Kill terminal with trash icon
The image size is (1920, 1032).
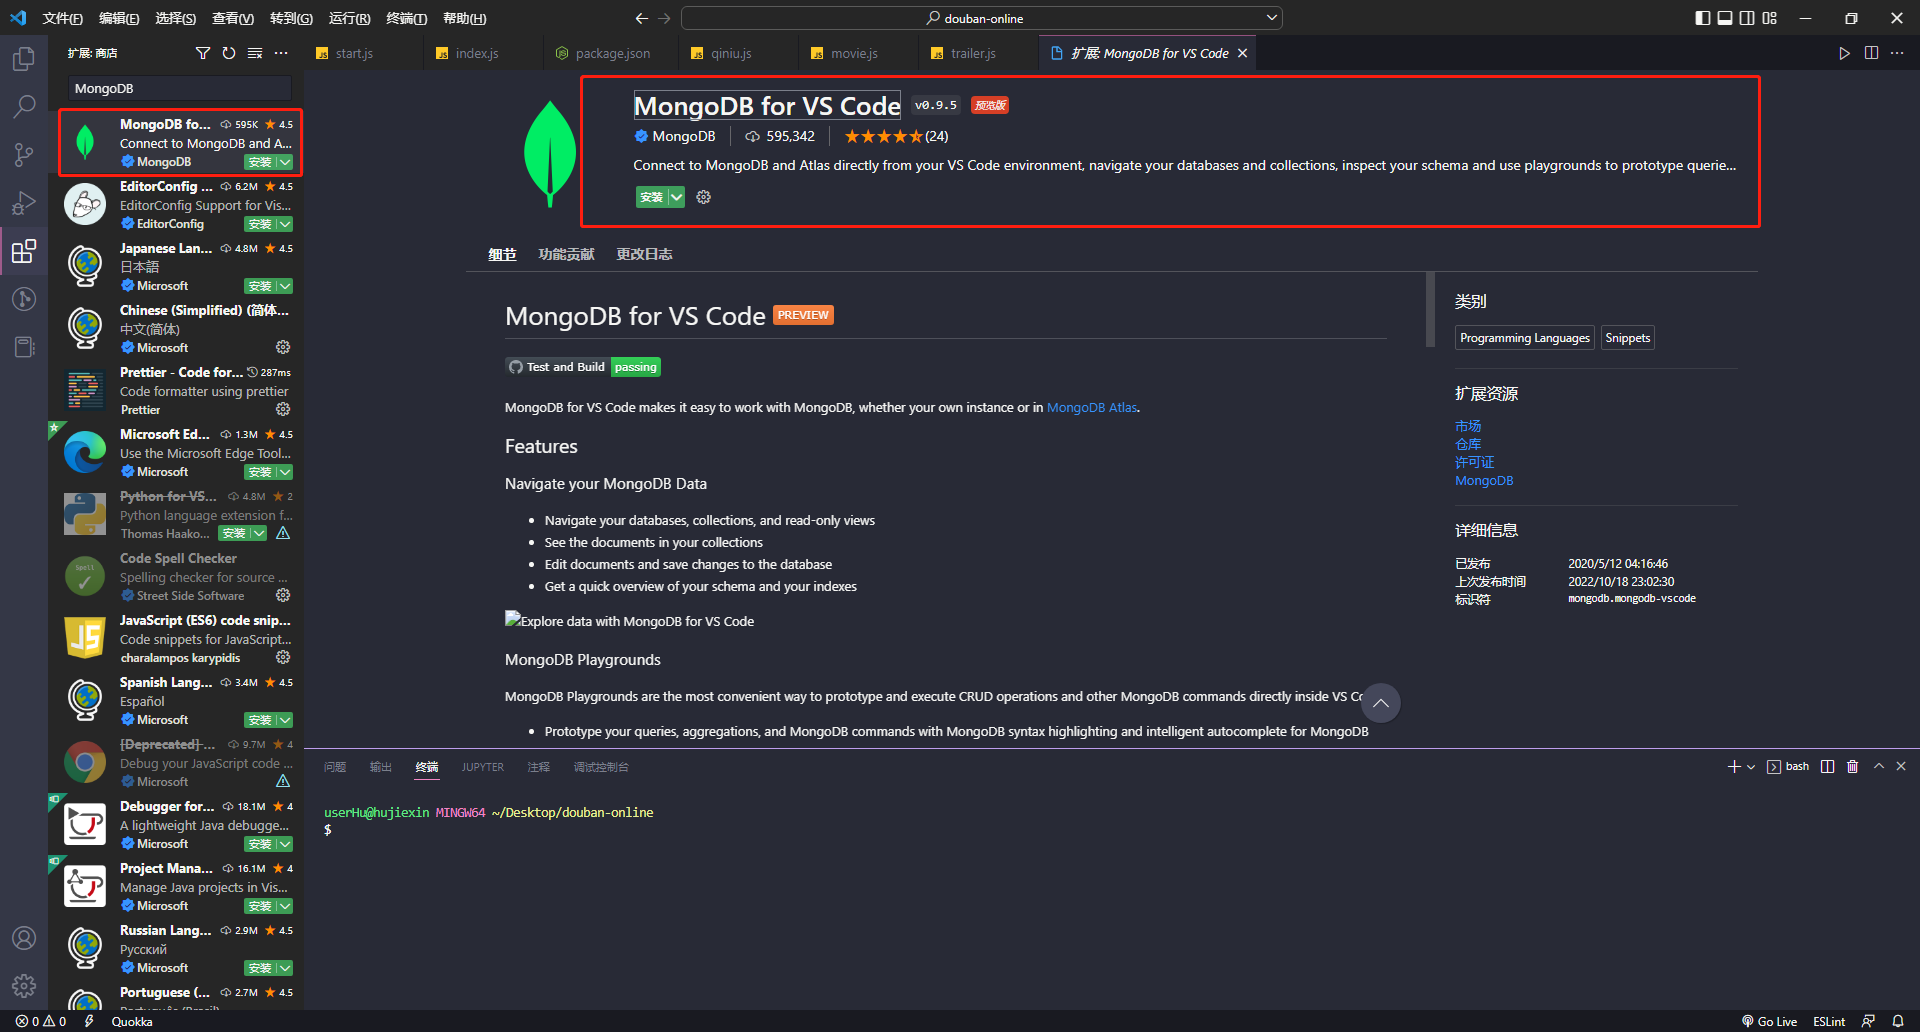(1852, 767)
